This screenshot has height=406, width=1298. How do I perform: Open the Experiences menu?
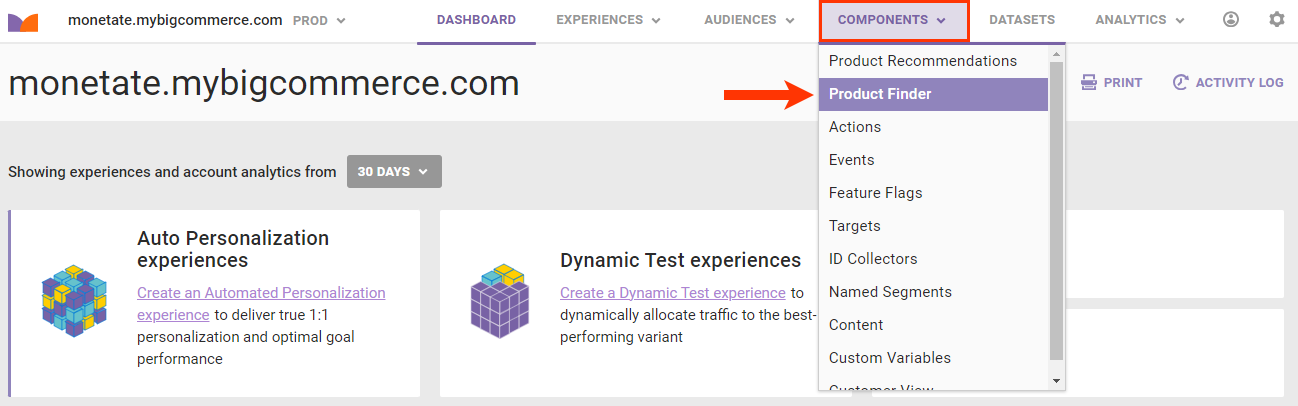pyautogui.click(x=608, y=20)
